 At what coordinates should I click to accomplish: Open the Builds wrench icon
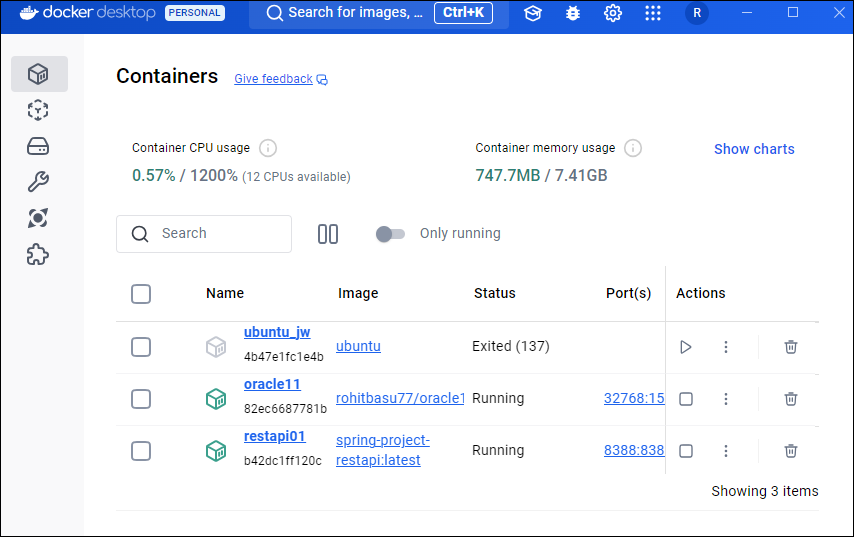tap(38, 182)
